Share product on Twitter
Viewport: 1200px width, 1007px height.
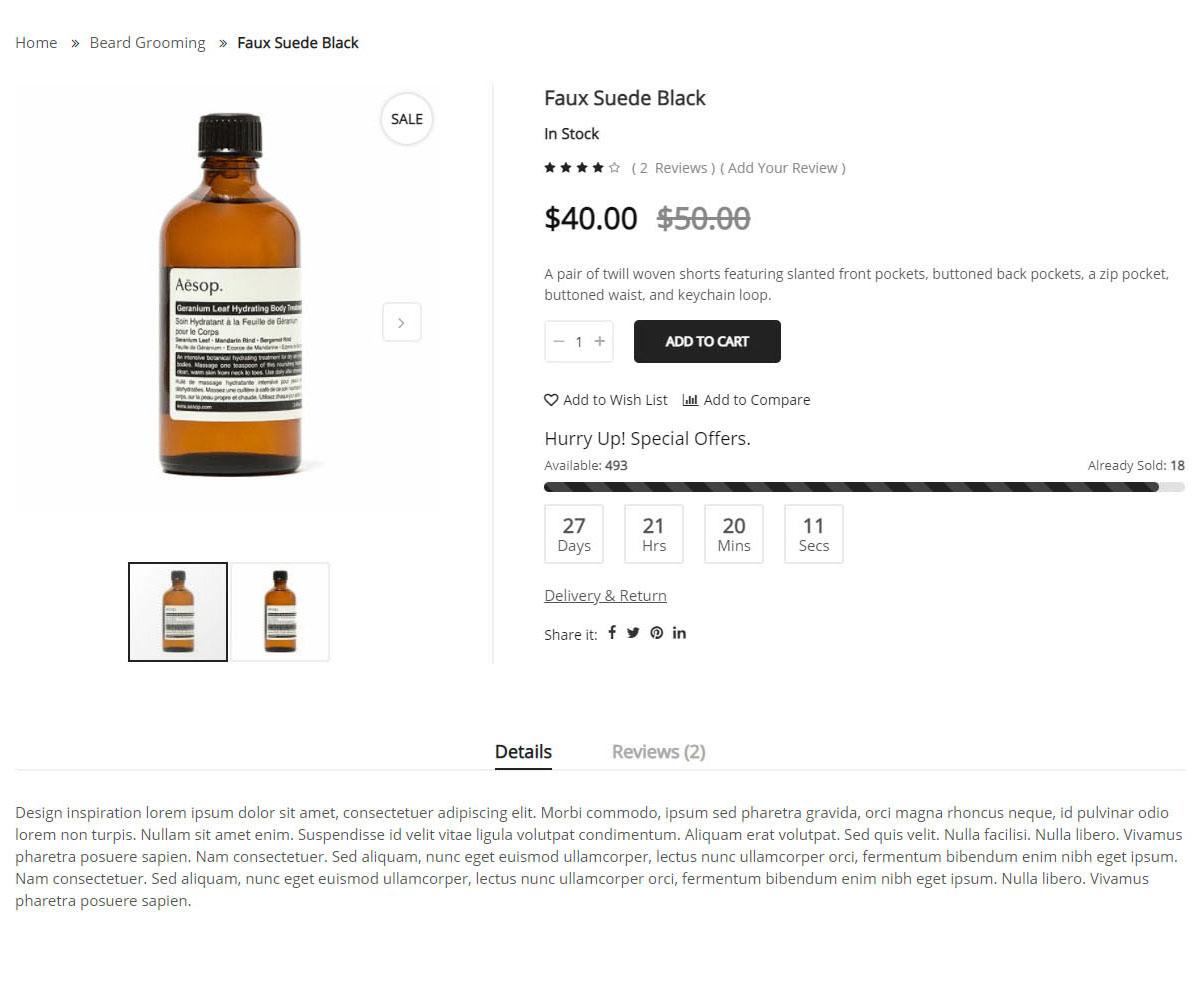(633, 633)
